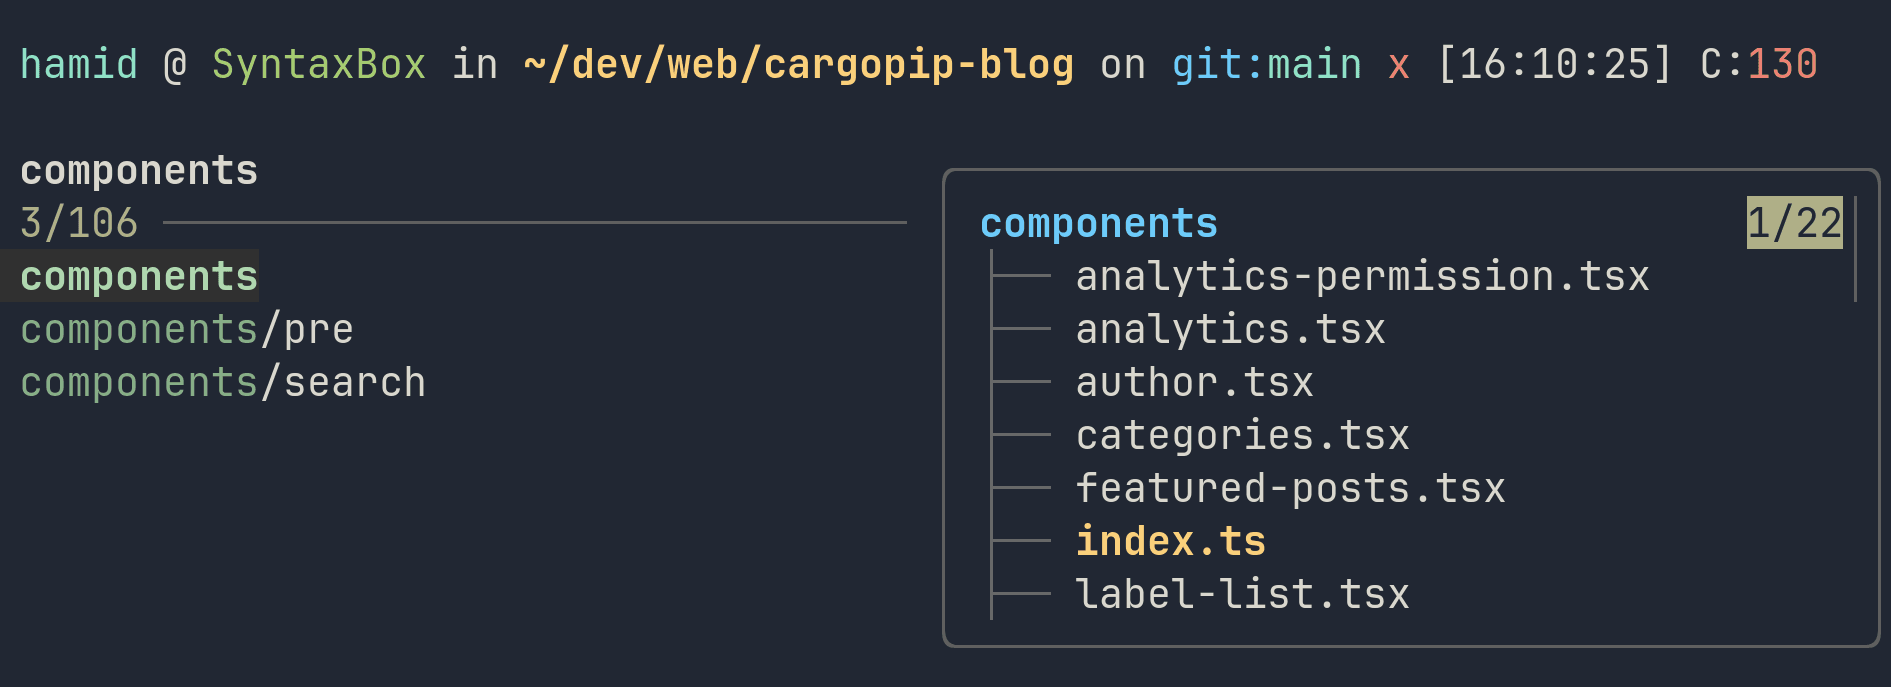The image size is (1891, 687).
Task: Click the hamid username in the prompt
Action: coord(79,65)
